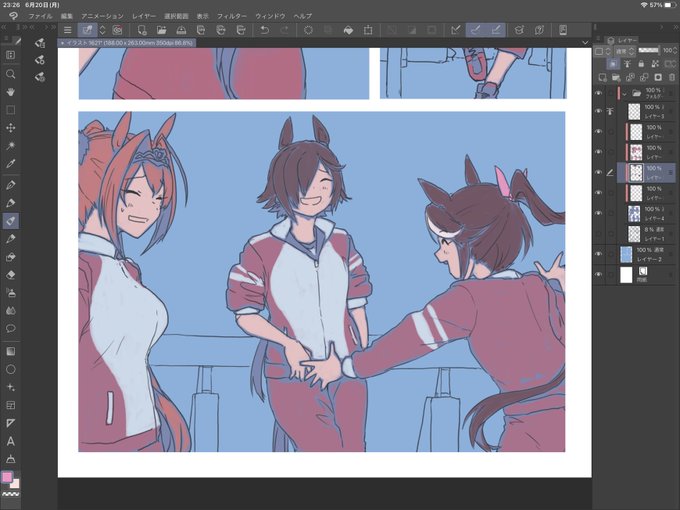Select the Fill bucket tool in left toolbar
This screenshot has height=510, width=680.
point(10,257)
